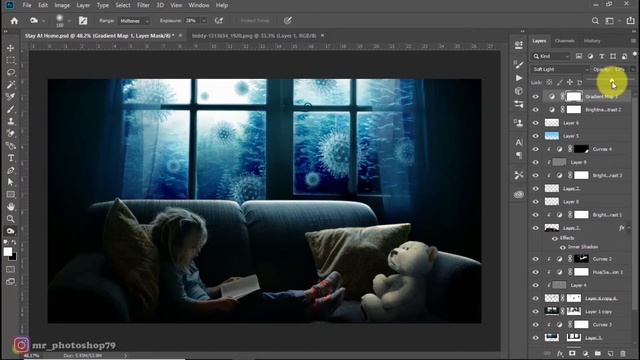640x360 pixels.
Task: Click the Home icon in options bar
Action: (14, 20)
